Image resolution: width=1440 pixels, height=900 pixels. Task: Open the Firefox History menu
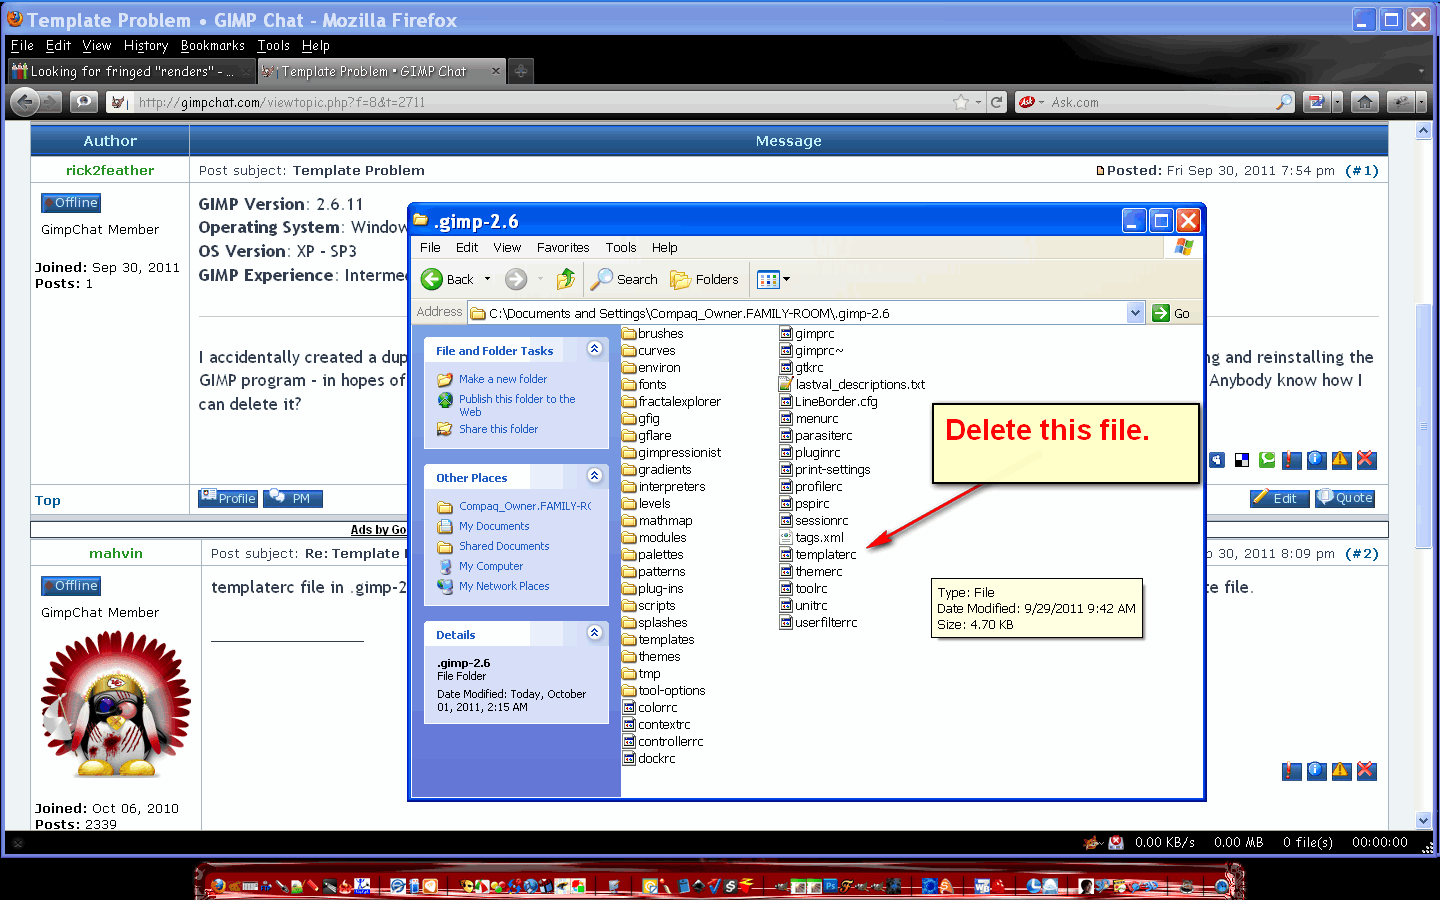tap(146, 45)
